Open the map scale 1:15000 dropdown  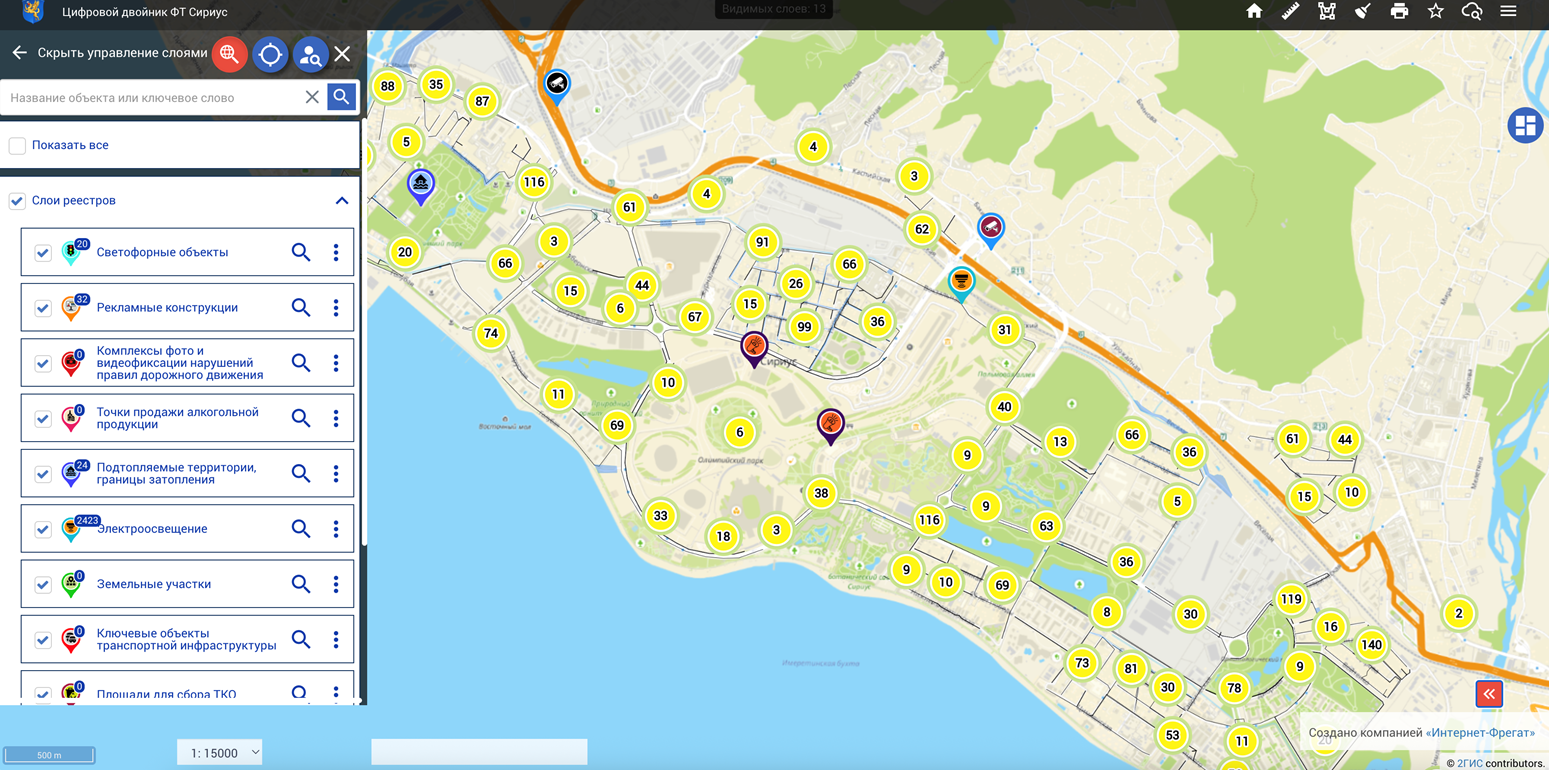220,752
